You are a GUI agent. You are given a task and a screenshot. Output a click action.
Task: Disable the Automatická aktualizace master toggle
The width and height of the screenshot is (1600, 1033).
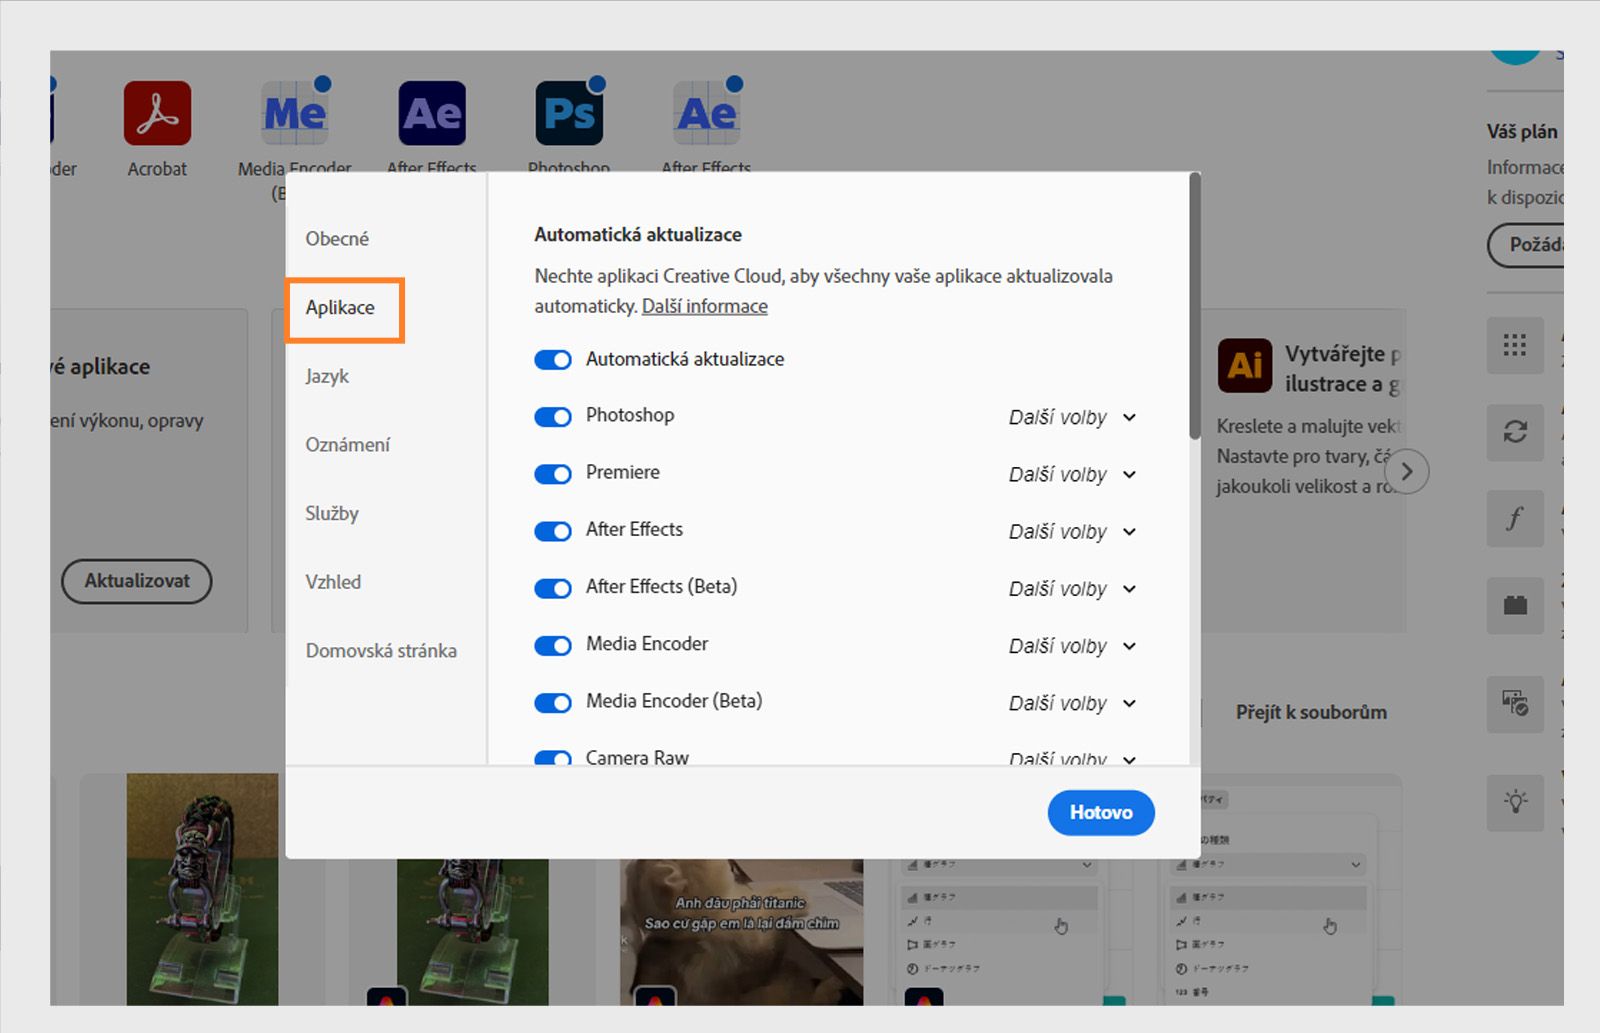pos(552,359)
